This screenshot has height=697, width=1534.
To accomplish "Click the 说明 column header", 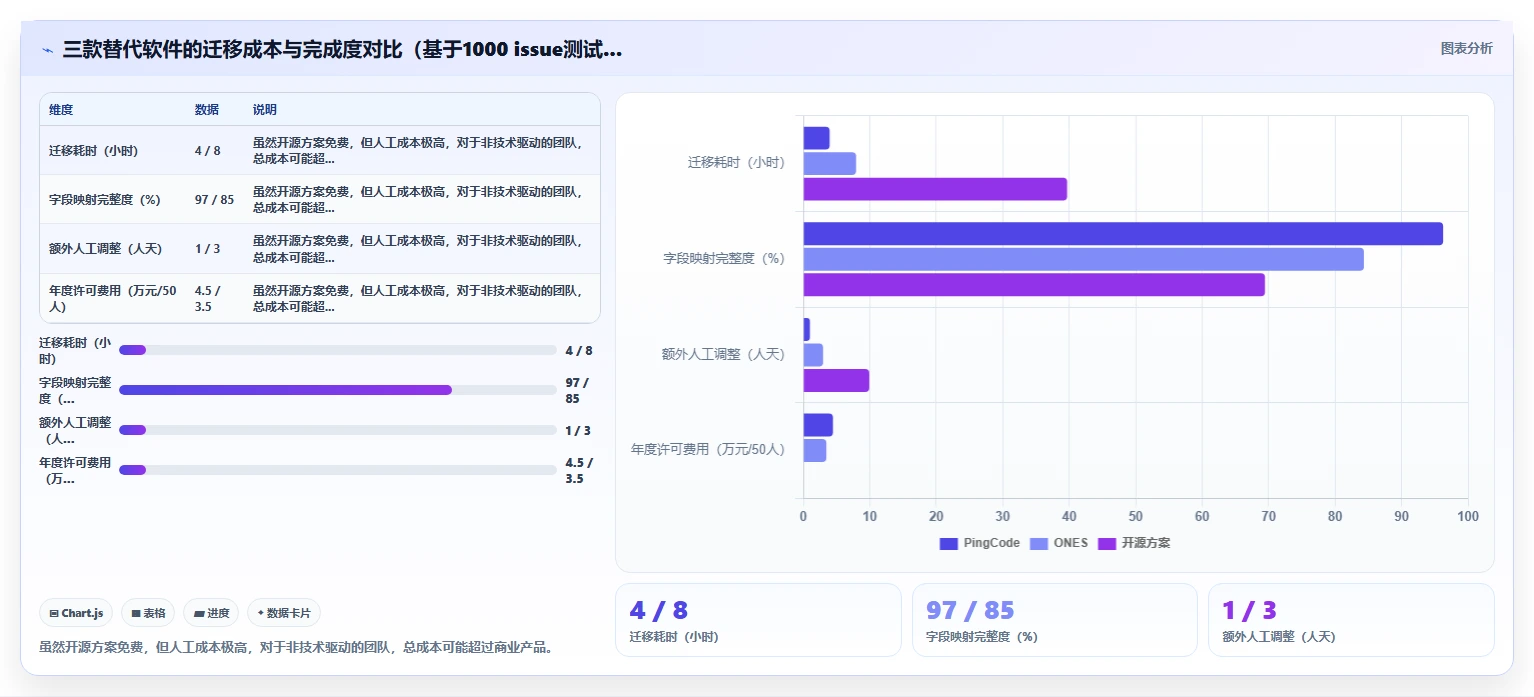I will 265,110.
